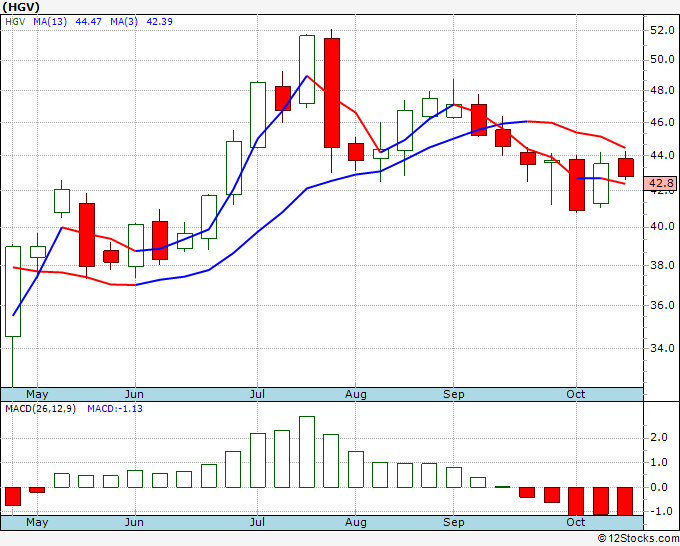Screen dimensions: 680x546
Task: Click the tall red candle in late July
Action: click(331, 93)
